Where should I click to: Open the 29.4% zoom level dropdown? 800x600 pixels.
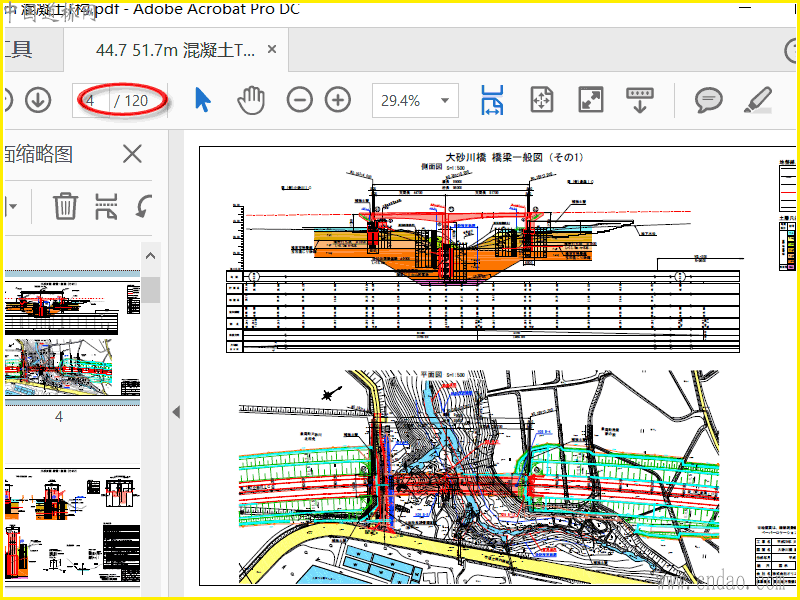(x=444, y=100)
